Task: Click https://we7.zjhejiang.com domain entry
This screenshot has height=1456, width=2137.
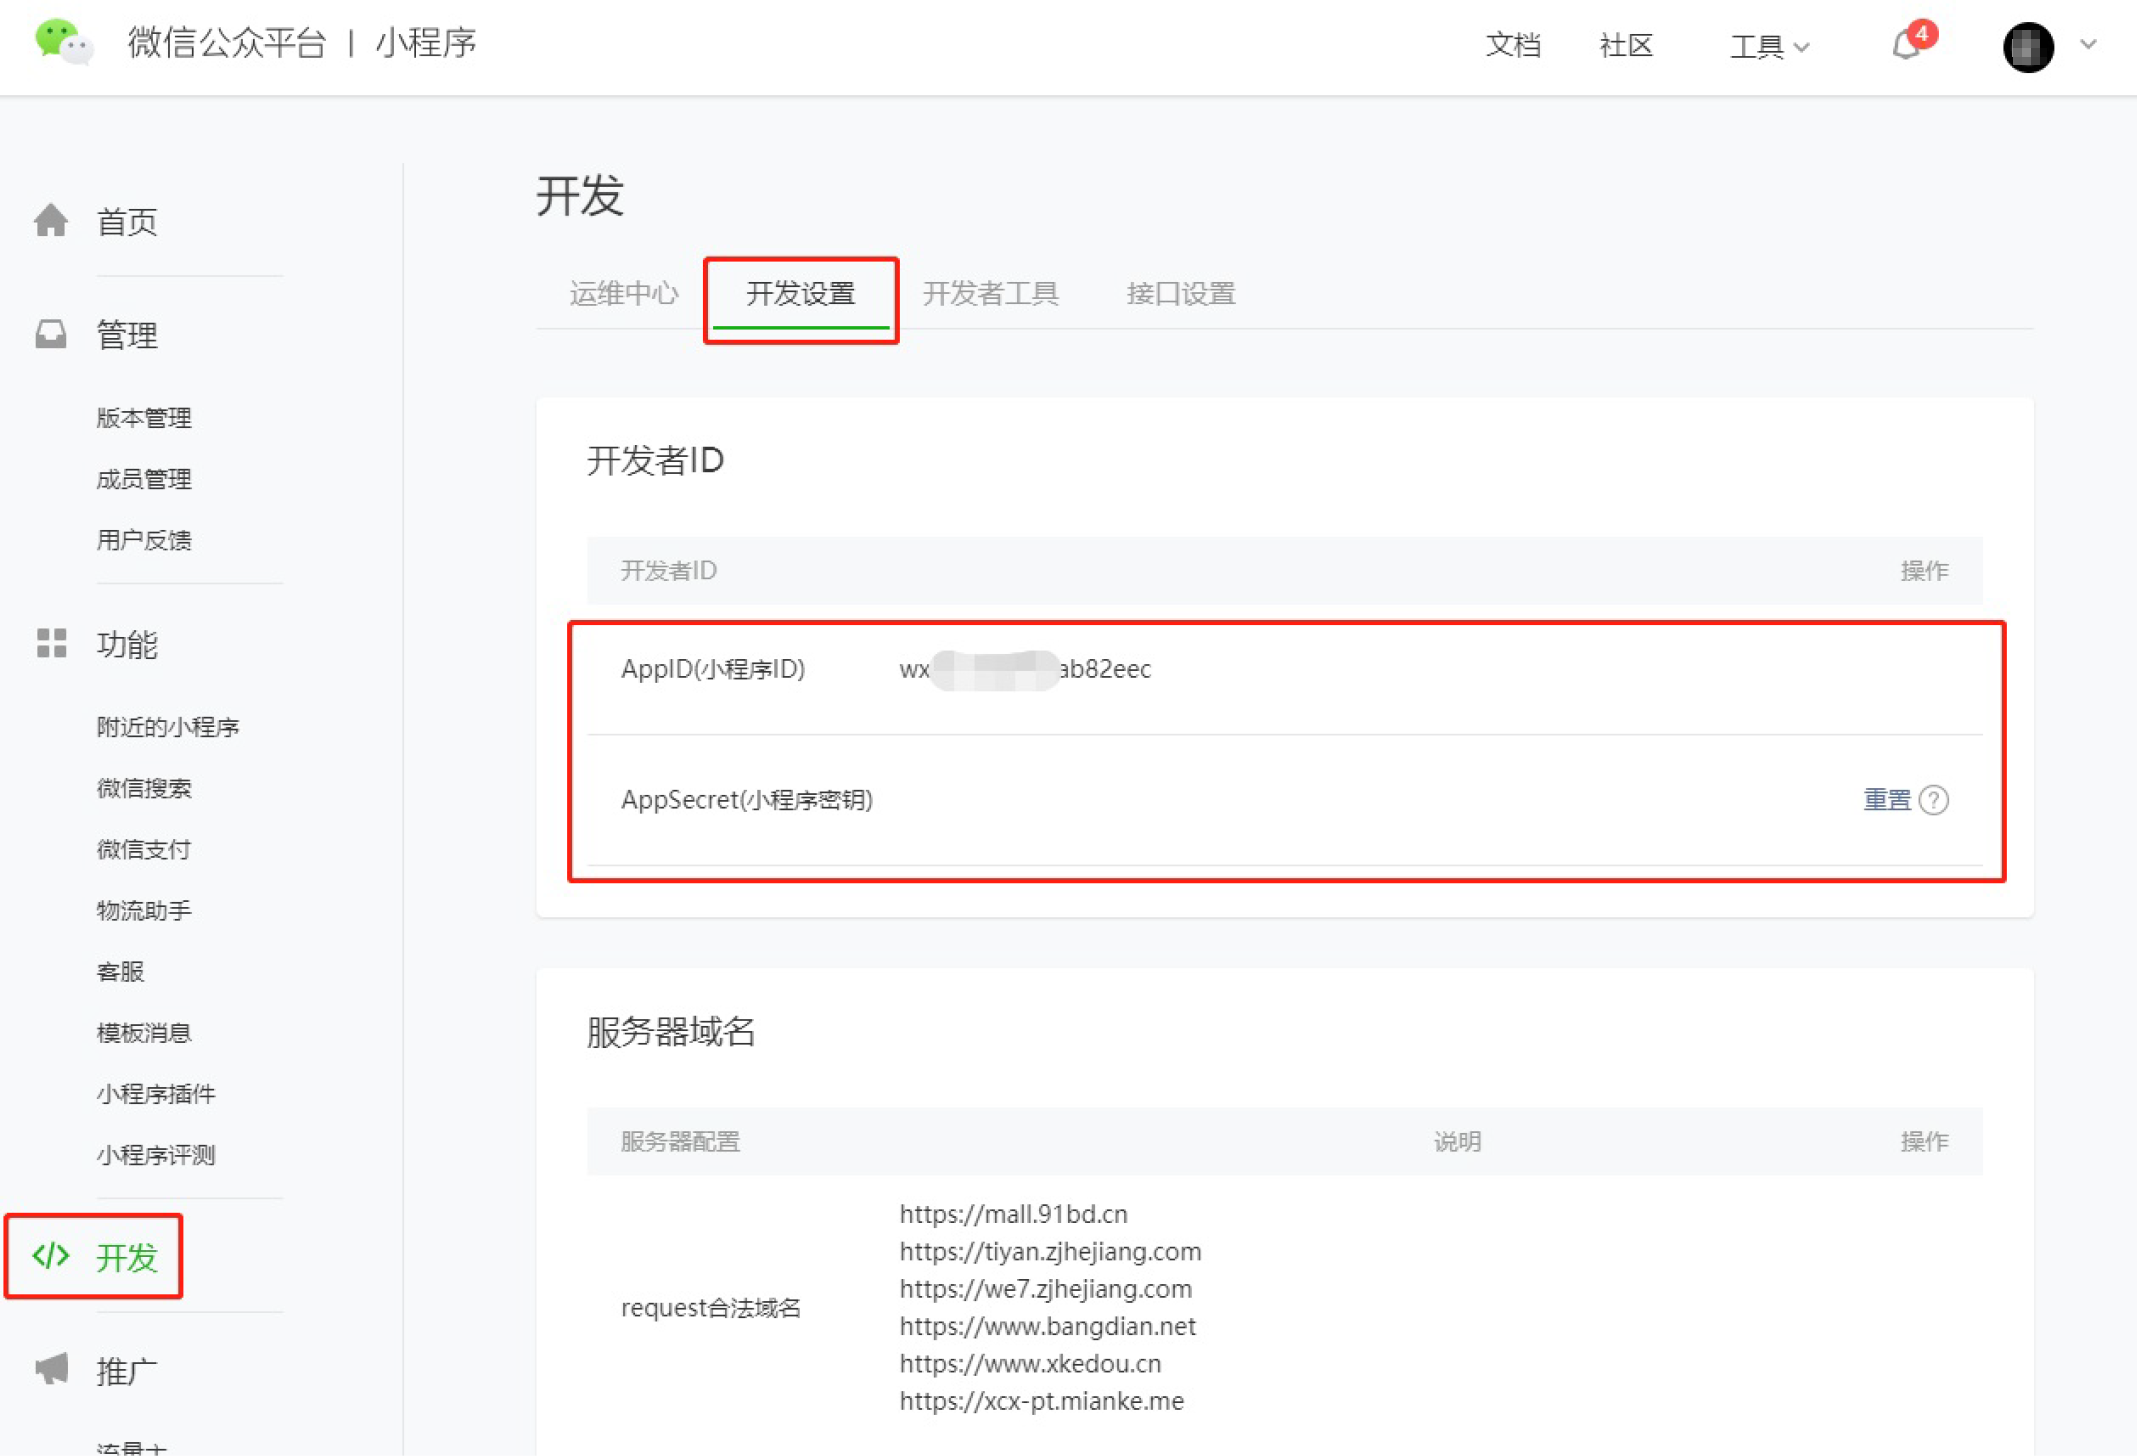Action: click(x=1046, y=1289)
